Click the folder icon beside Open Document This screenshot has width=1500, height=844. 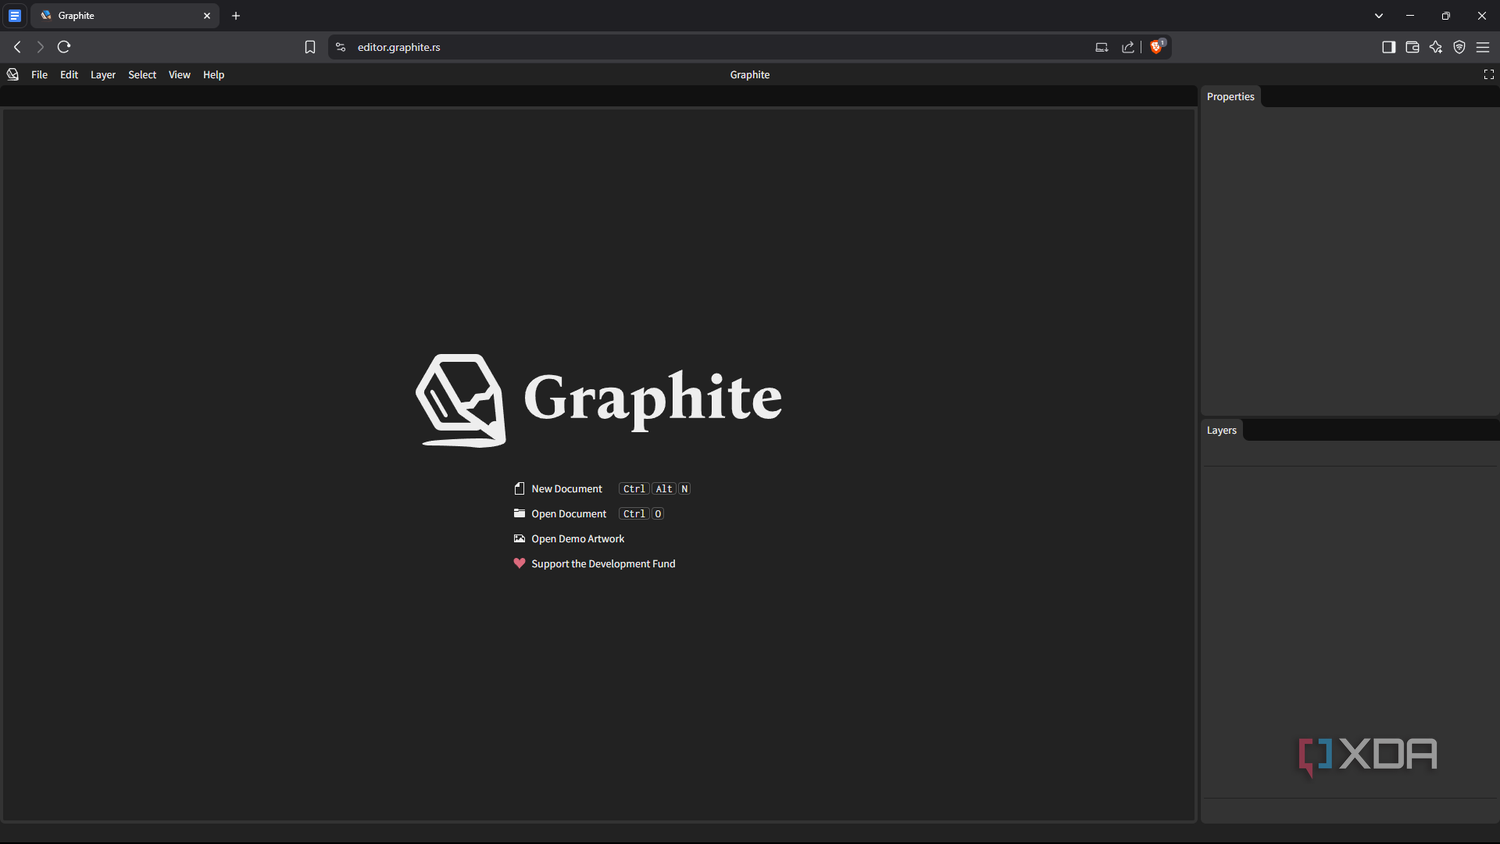coord(519,514)
